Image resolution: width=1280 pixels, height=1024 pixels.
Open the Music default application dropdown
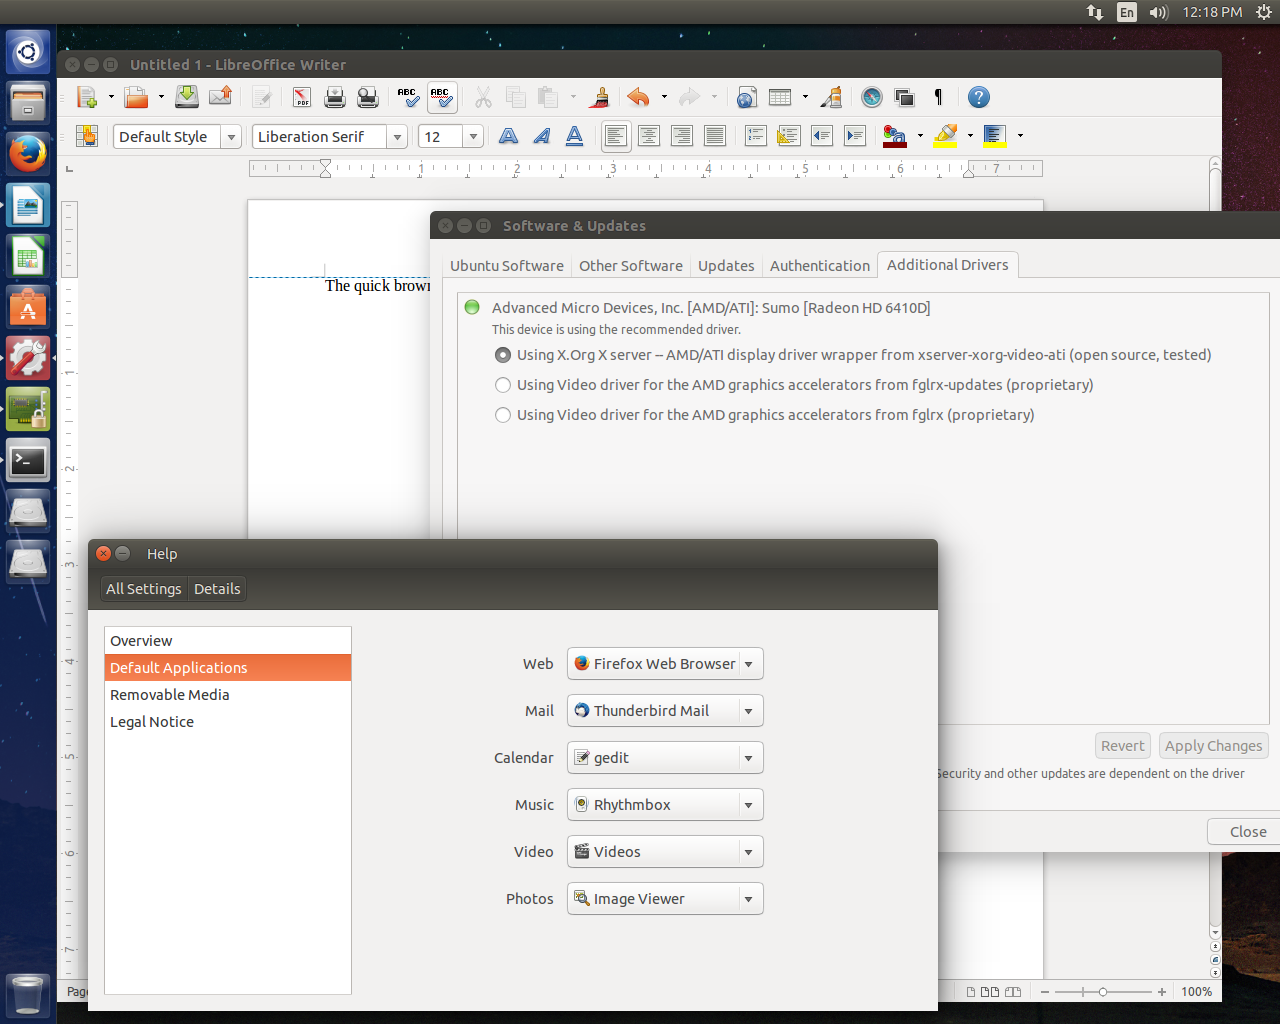pyautogui.click(x=665, y=805)
